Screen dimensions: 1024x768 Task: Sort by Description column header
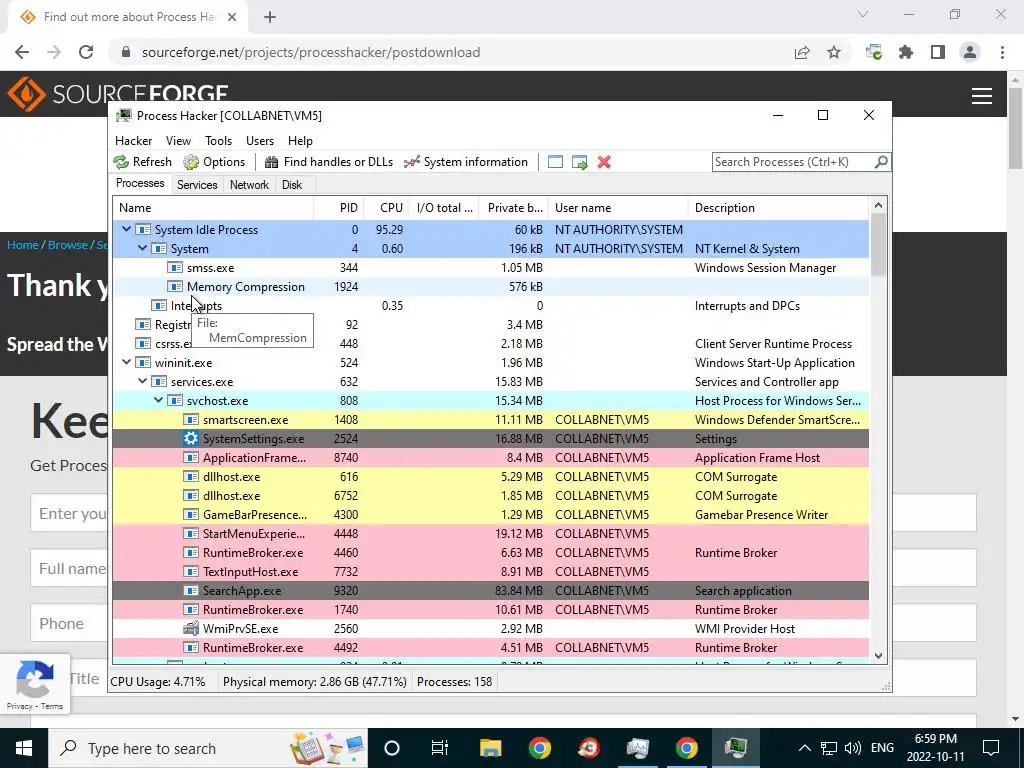778,208
